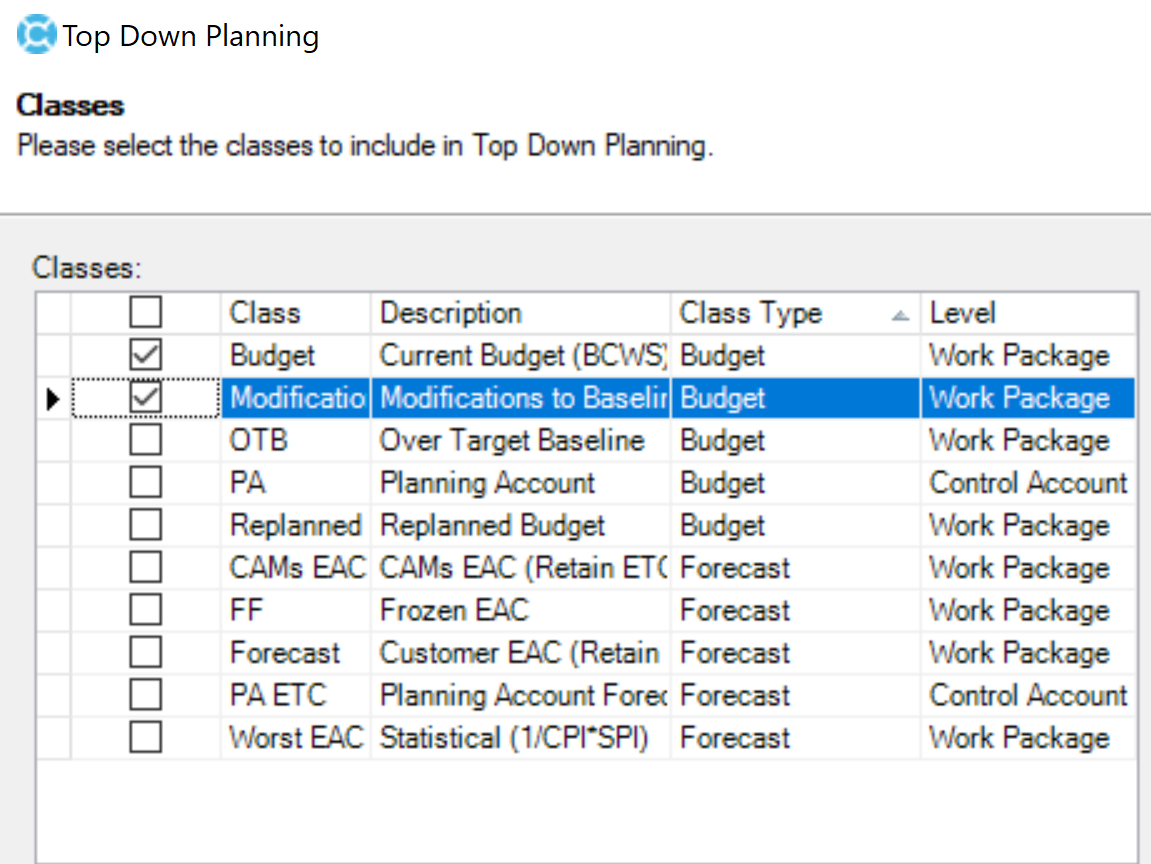Toggle the select-all checkbox in header
Screen dimensions: 1151x864
pyautogui.click(x=145, y=312)
